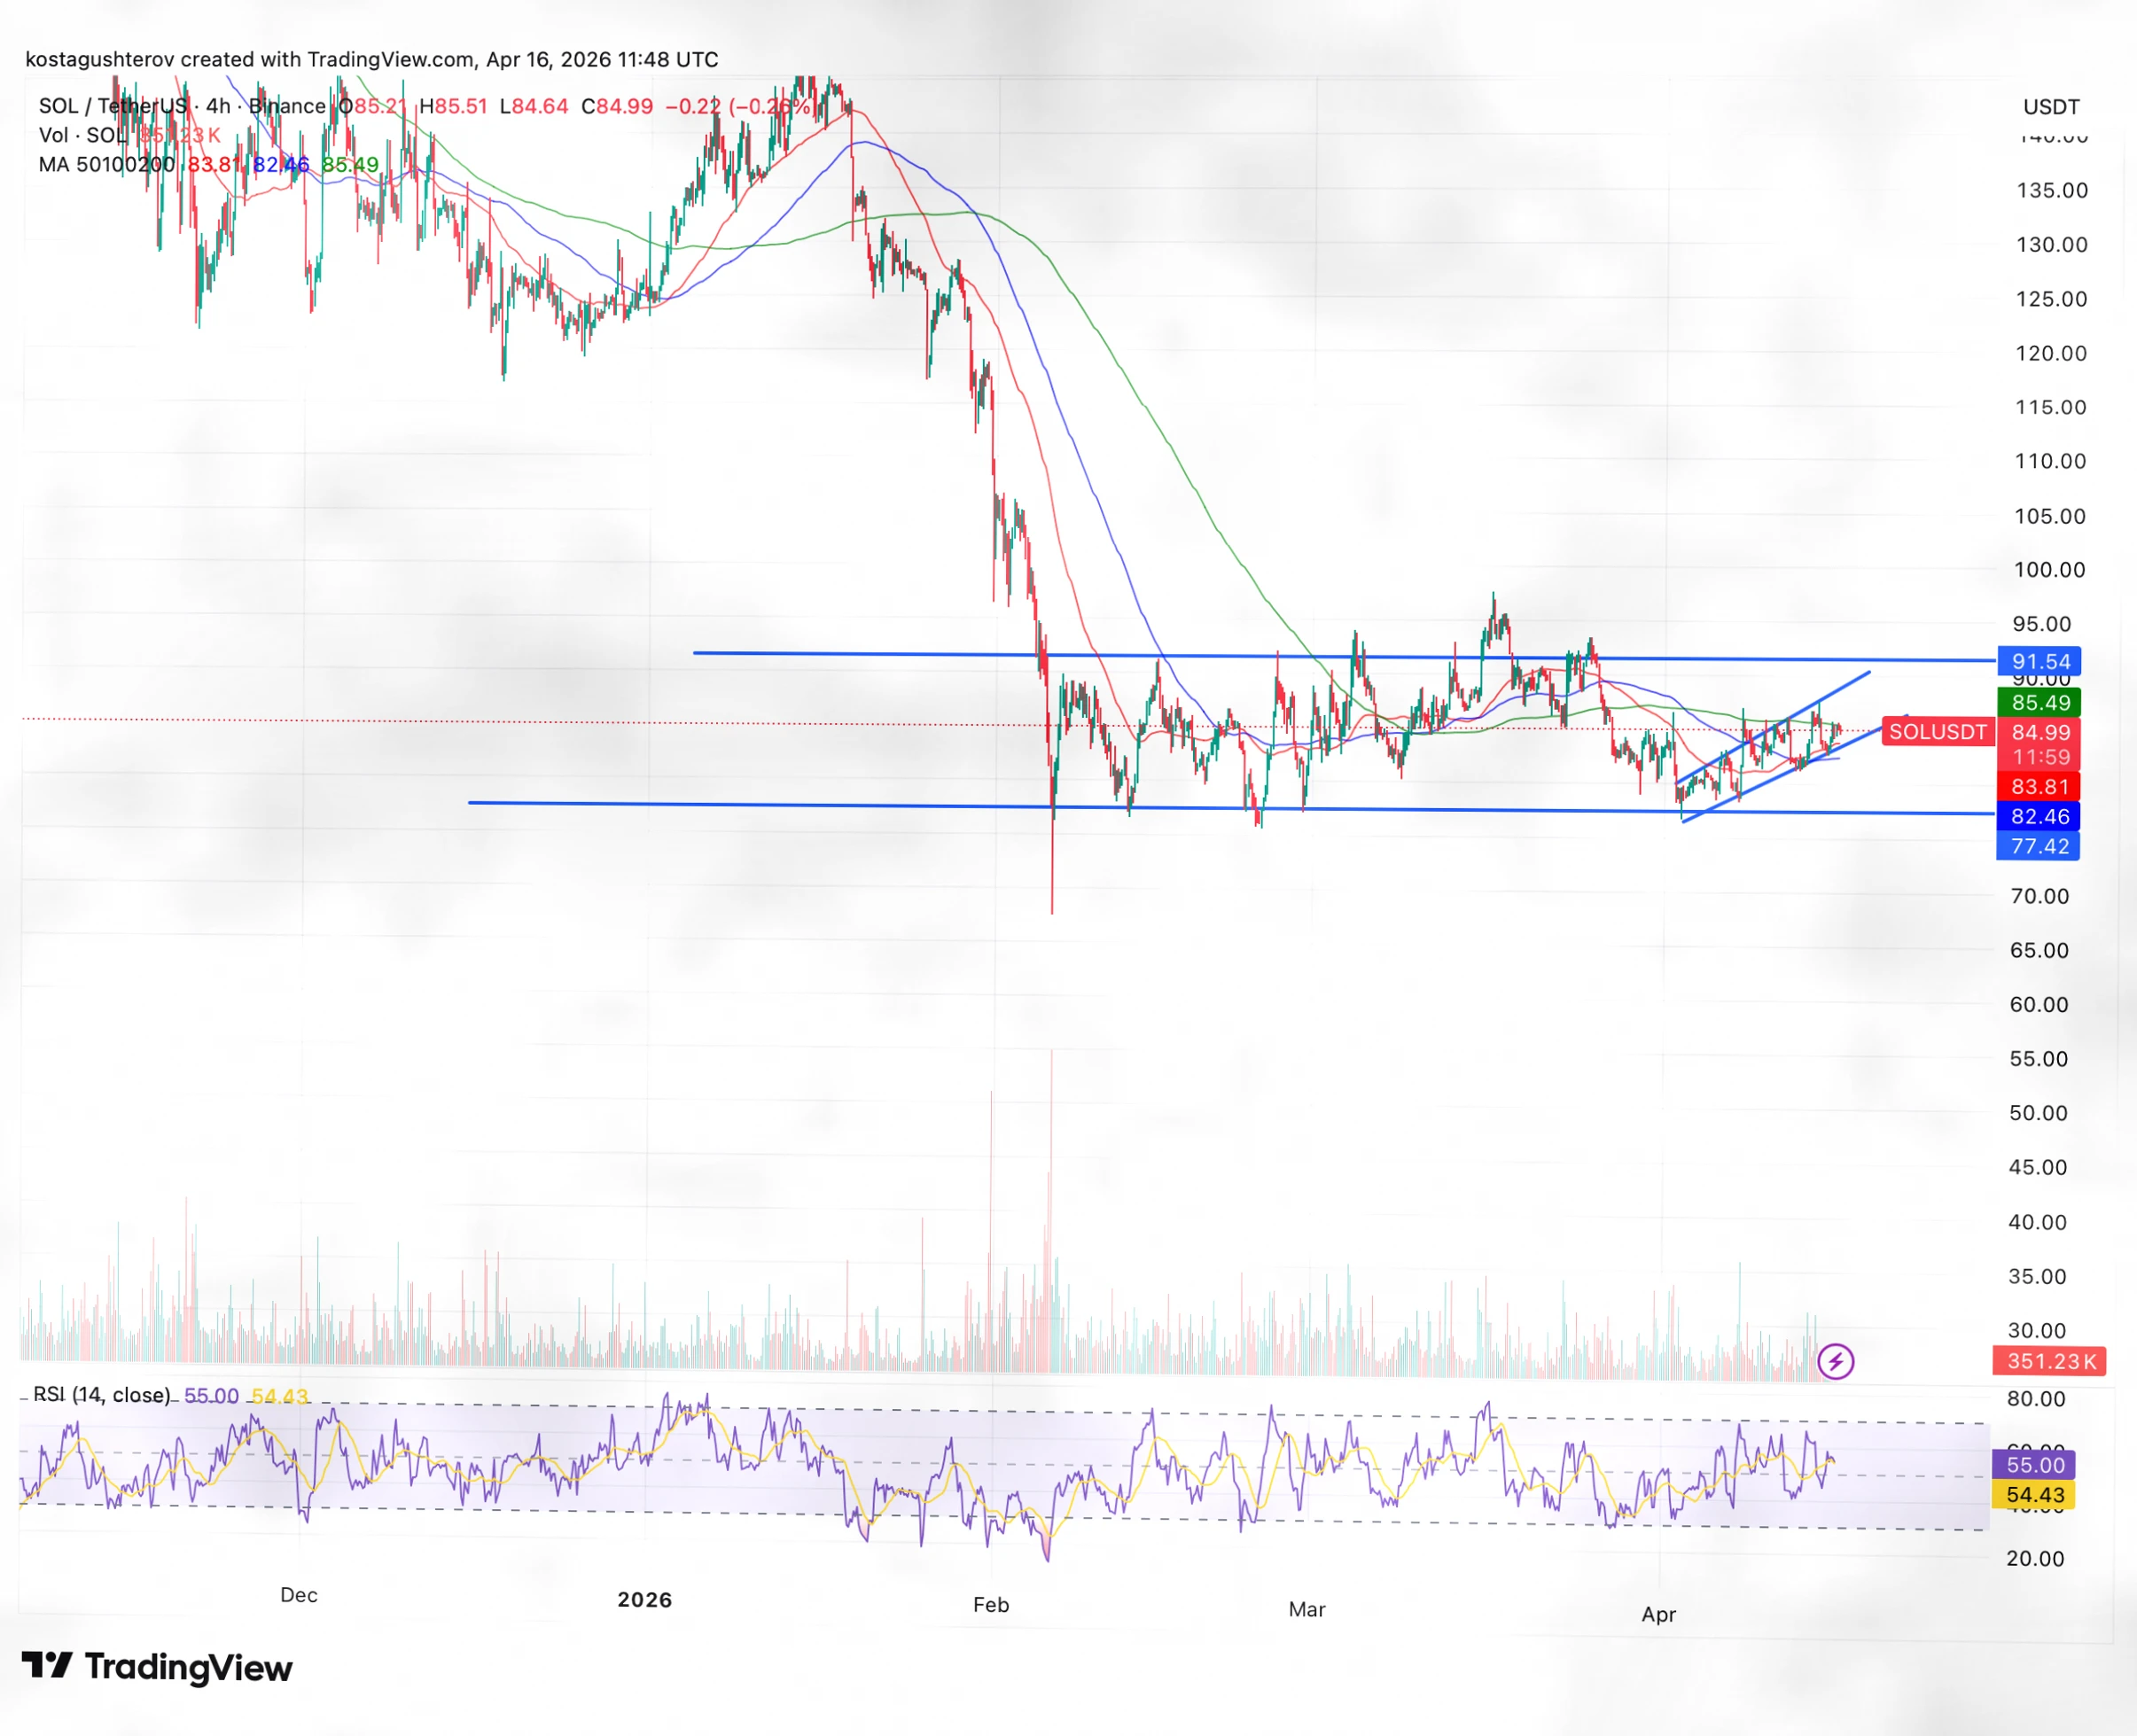2137x1736 pixels.
Task: Select the MA 50 100 200 indicator legend
Action: tap(105, 164)
